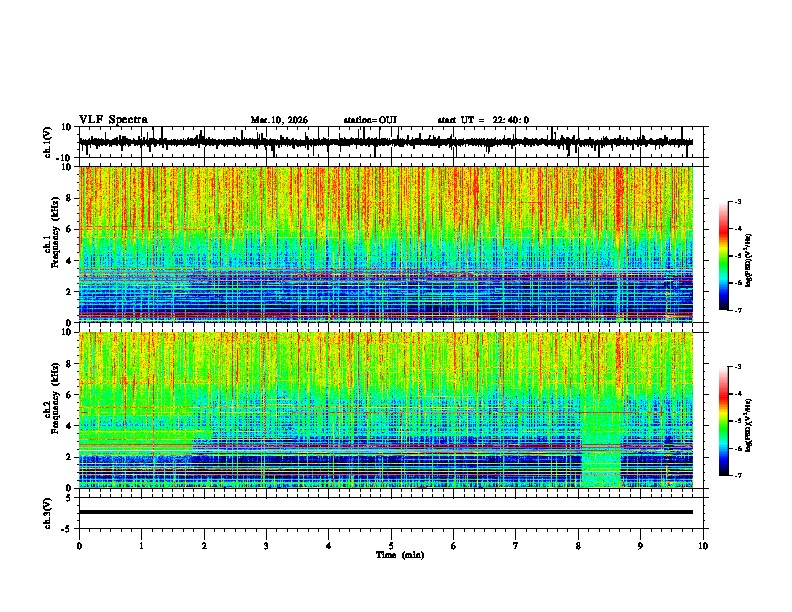Click time axis tick label "0"

coord(79,546)
